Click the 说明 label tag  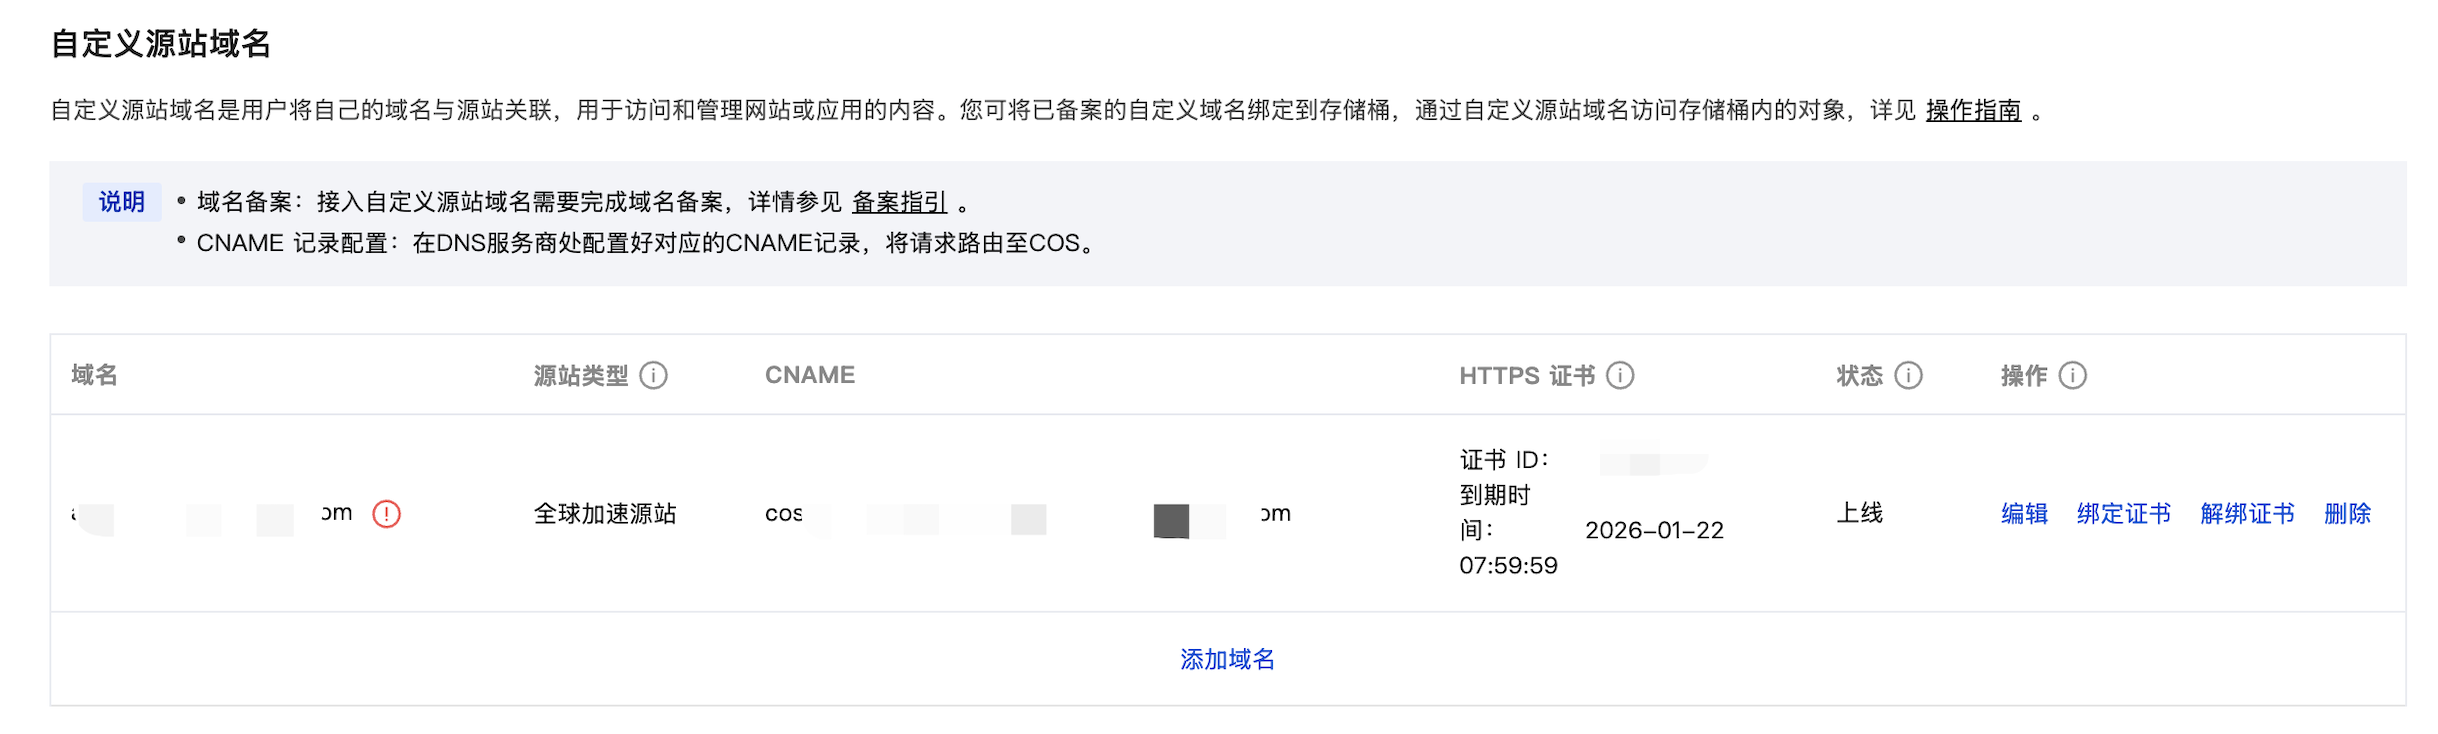121,202
